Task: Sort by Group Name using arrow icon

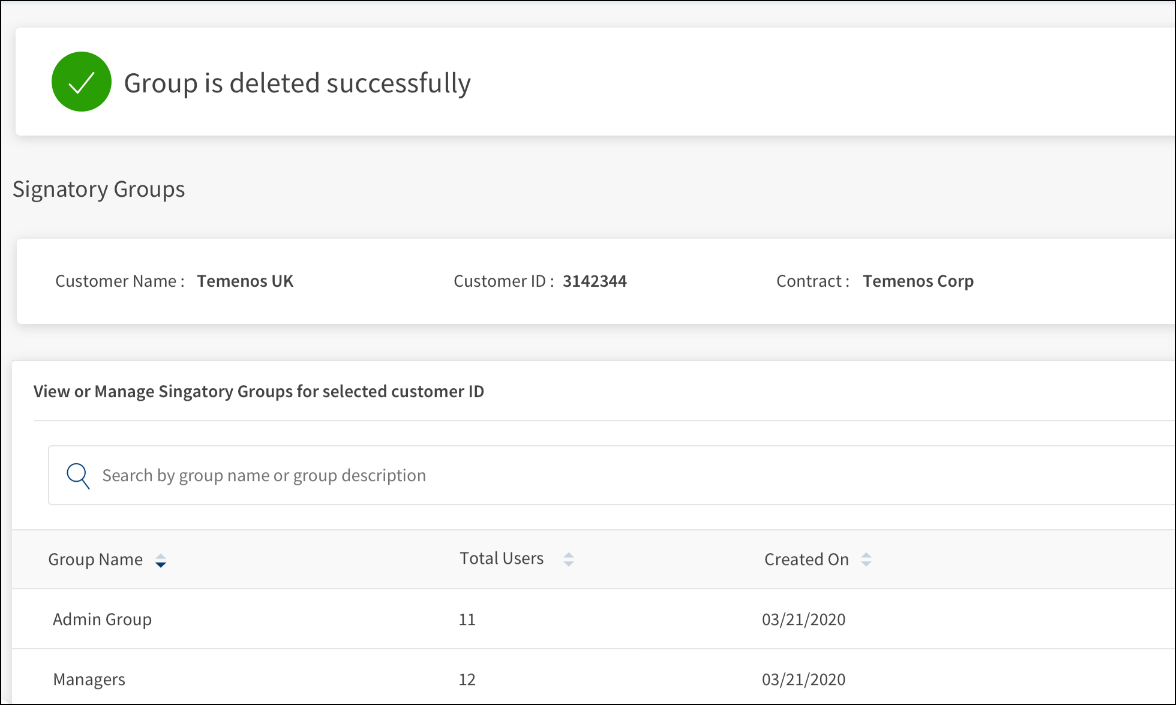Action: [161, 561]
